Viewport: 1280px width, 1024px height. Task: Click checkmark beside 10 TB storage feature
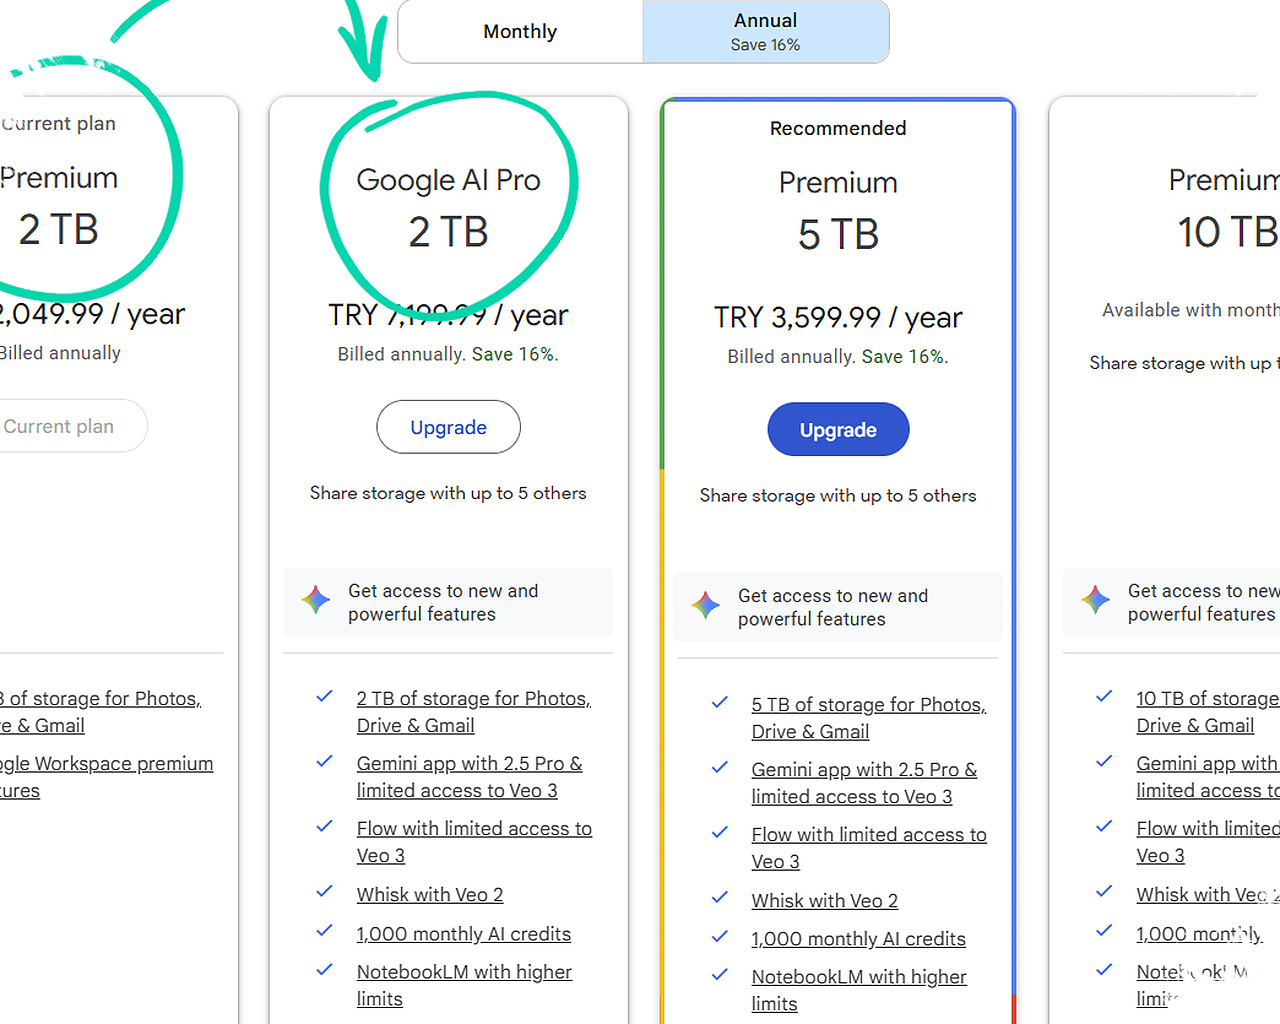pyautogui.click(x=1104, y=697)
